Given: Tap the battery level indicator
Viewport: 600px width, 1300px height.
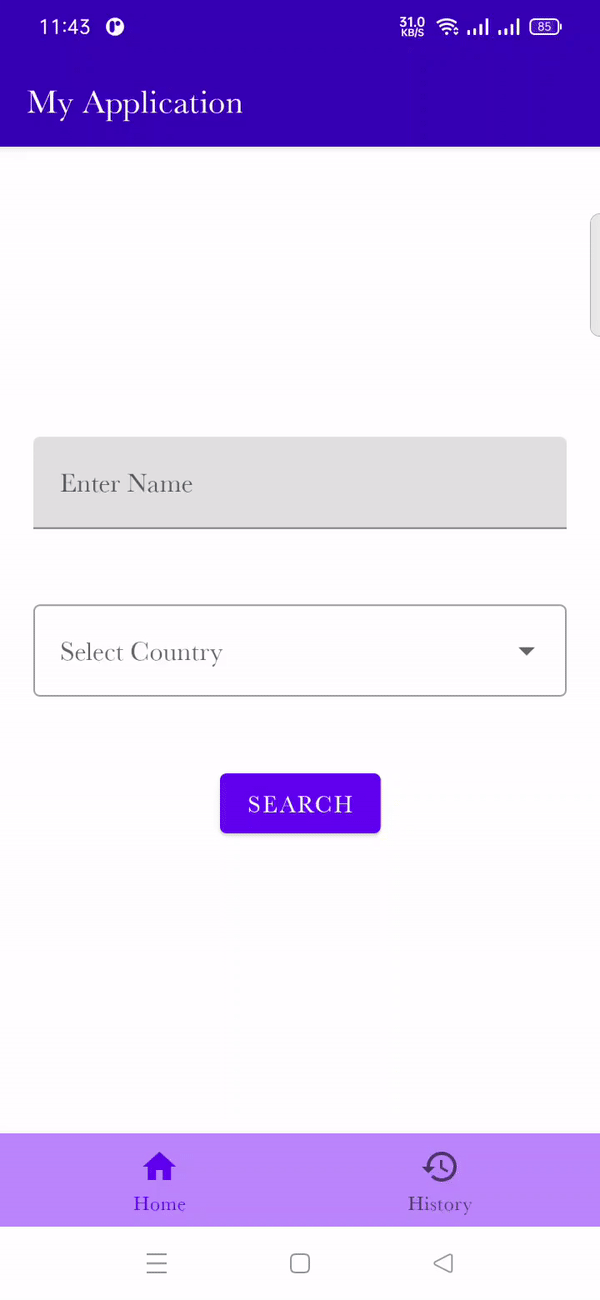Looking at the screenshot, I should click(x=545, y=27).
